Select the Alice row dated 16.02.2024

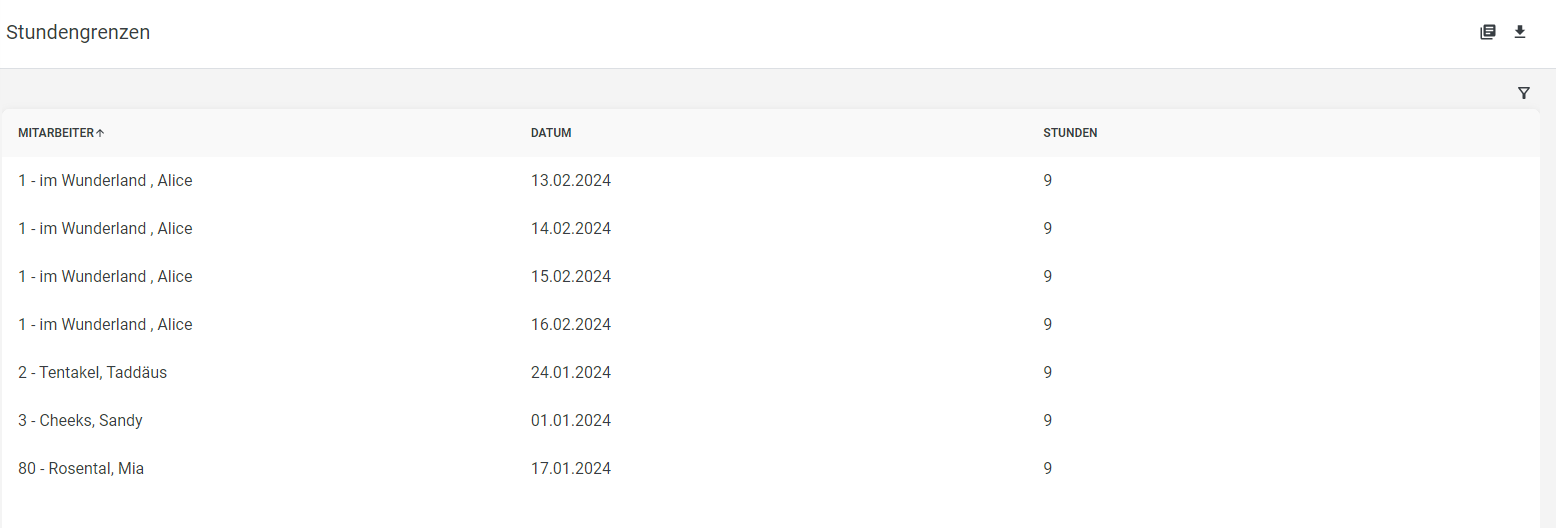tap(770, 325)
